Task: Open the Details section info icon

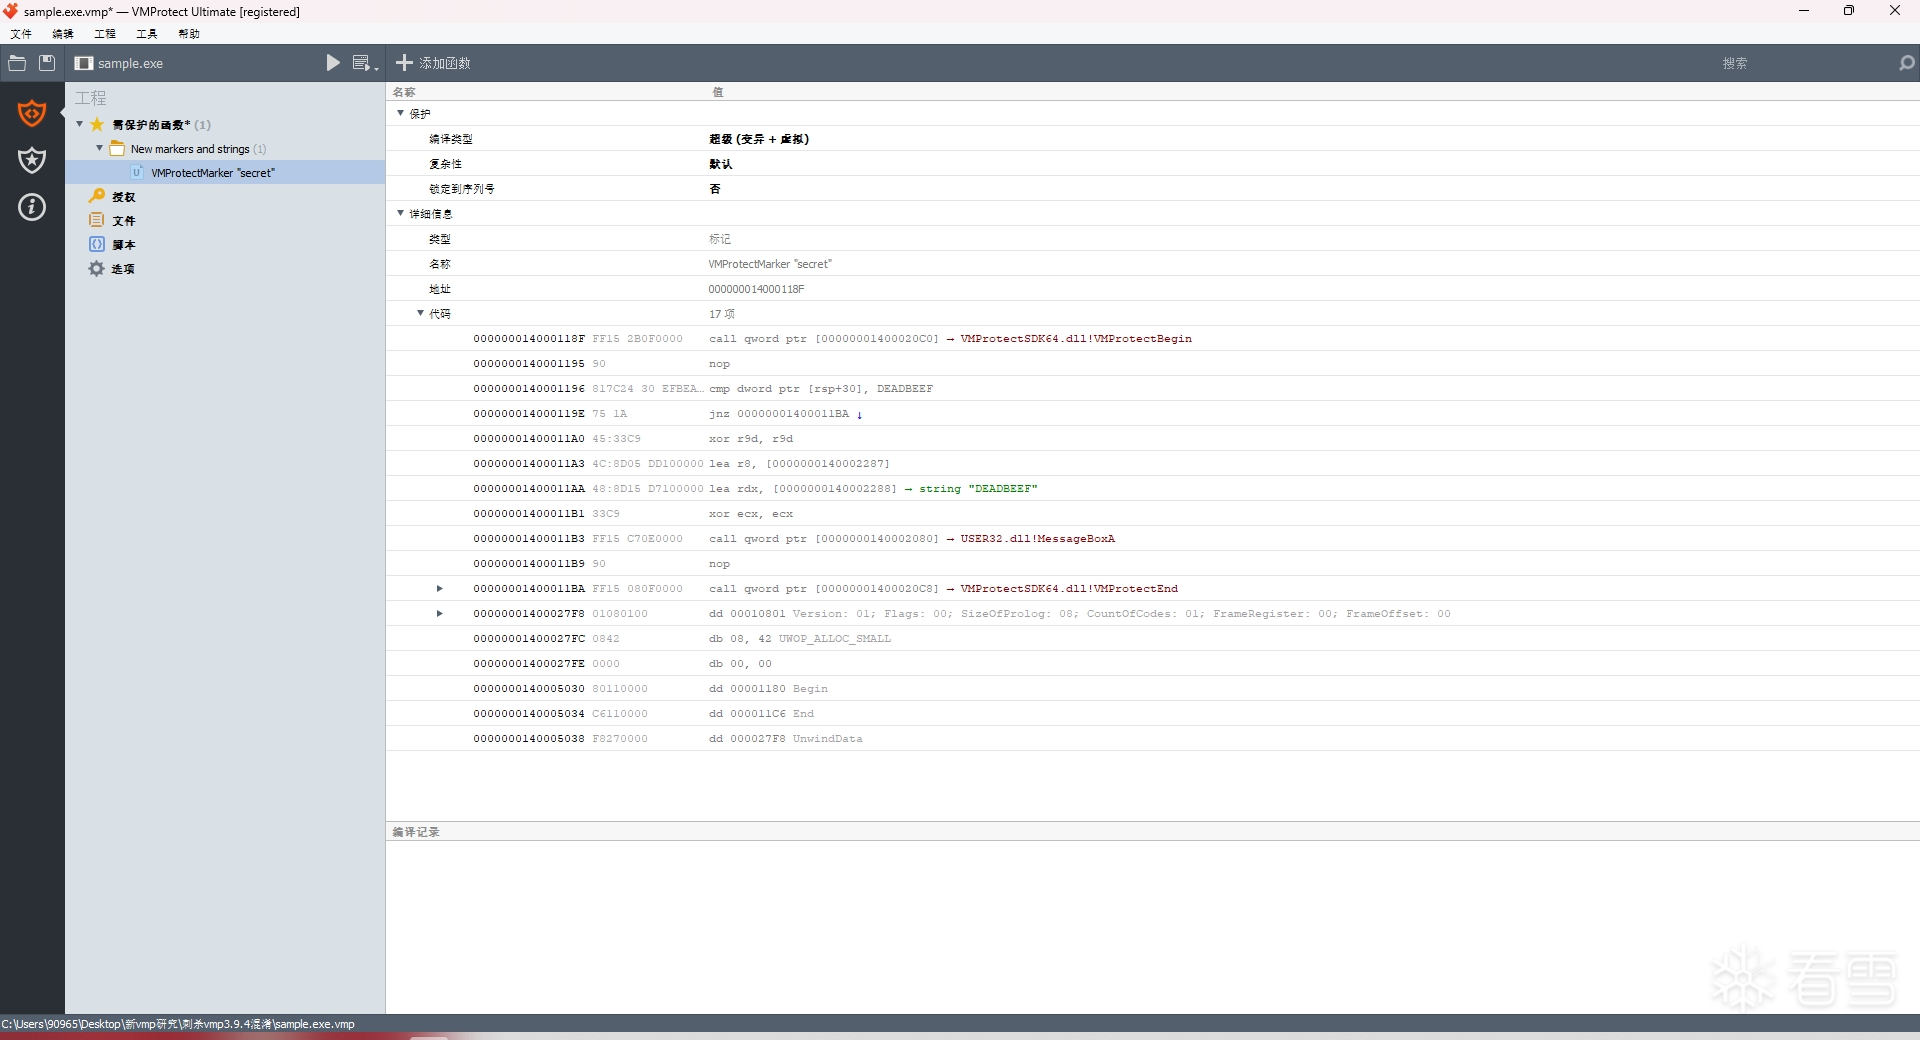Action: 32,207
